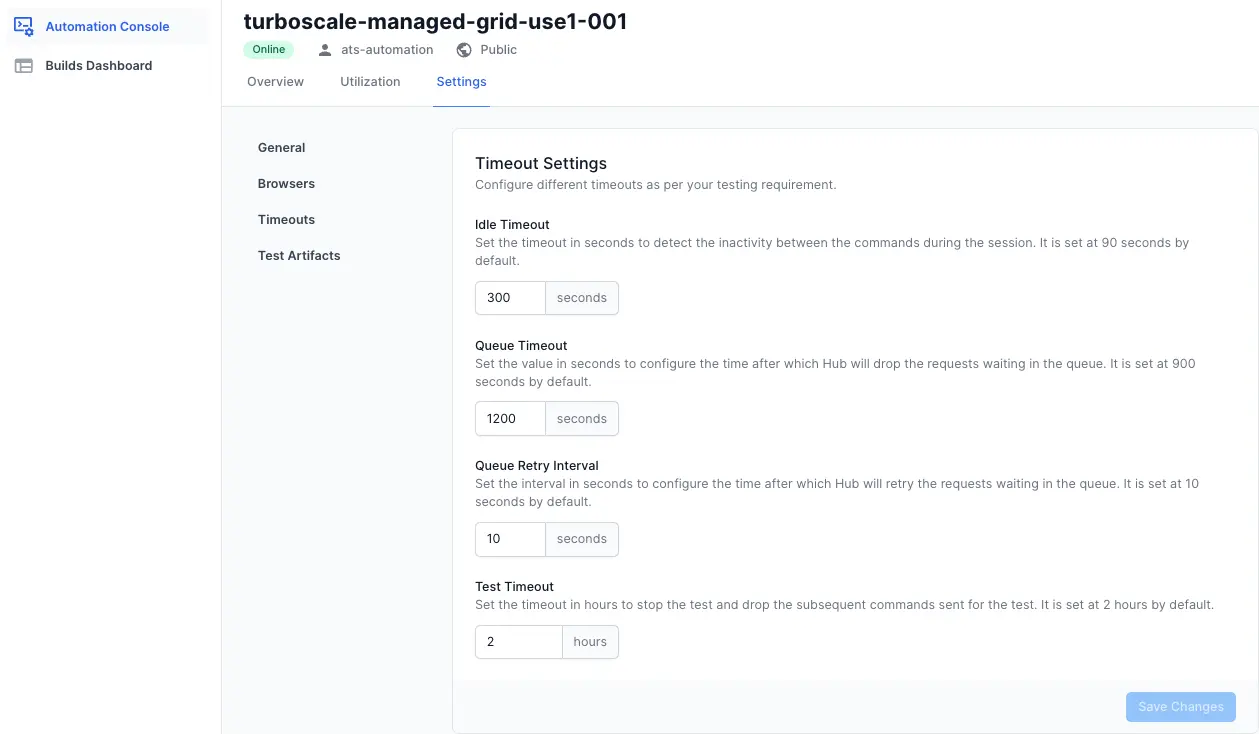This screenshot has width=1259, height=734.
Task: Click the Automation Console terminal icon
Action: pyautogui.click(x=22, y=26)
